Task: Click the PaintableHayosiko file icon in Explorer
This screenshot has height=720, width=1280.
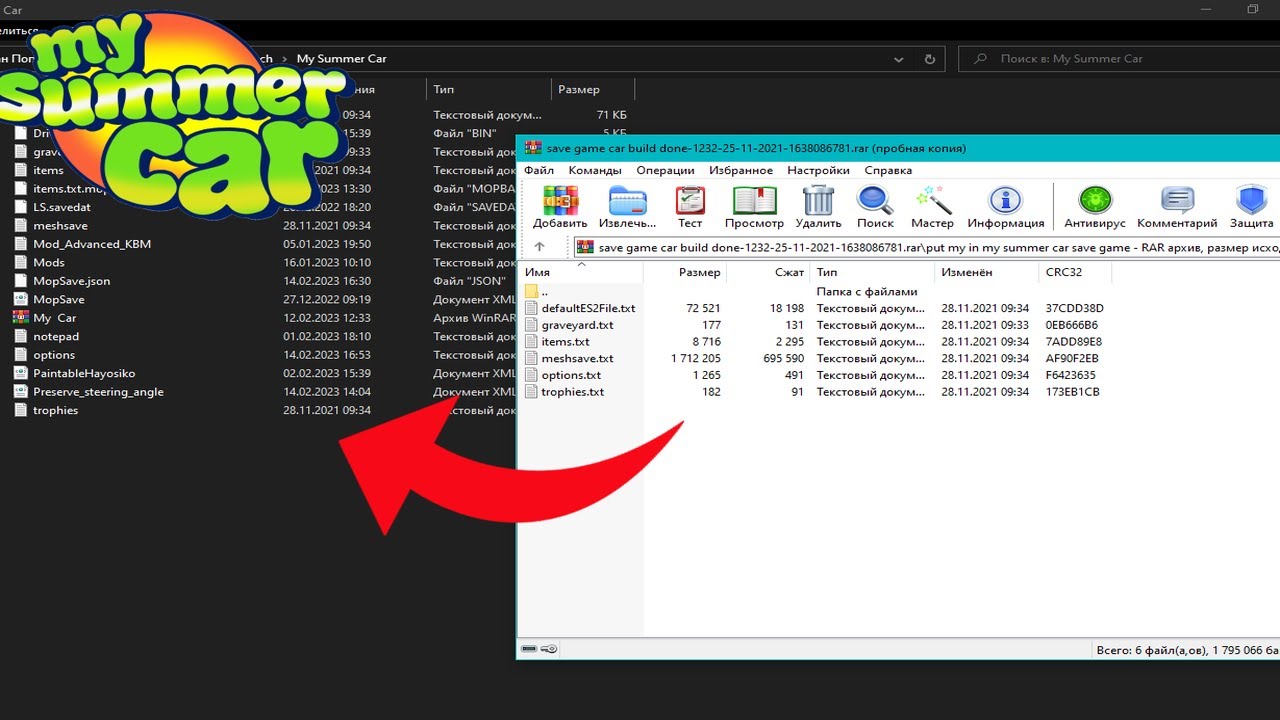Action: (20, 373)
